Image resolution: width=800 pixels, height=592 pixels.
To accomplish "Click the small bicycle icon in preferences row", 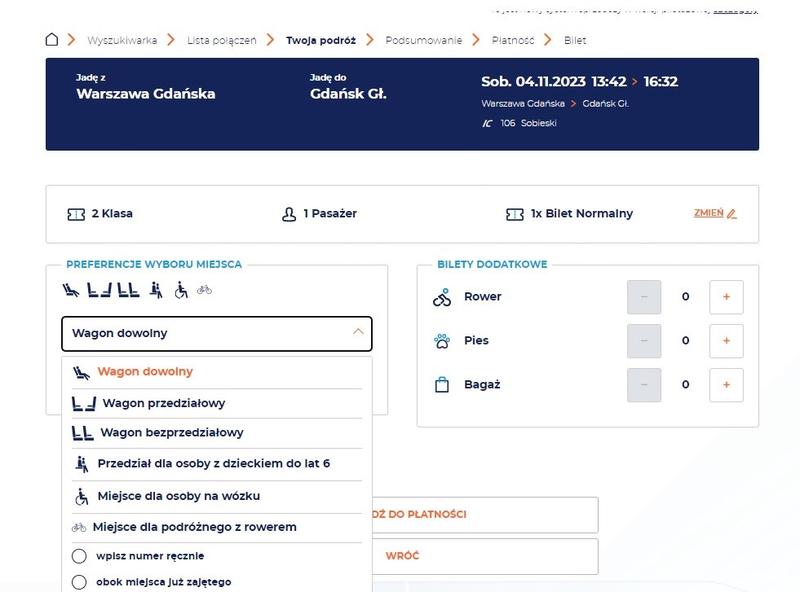I will (x=204, y=290).
